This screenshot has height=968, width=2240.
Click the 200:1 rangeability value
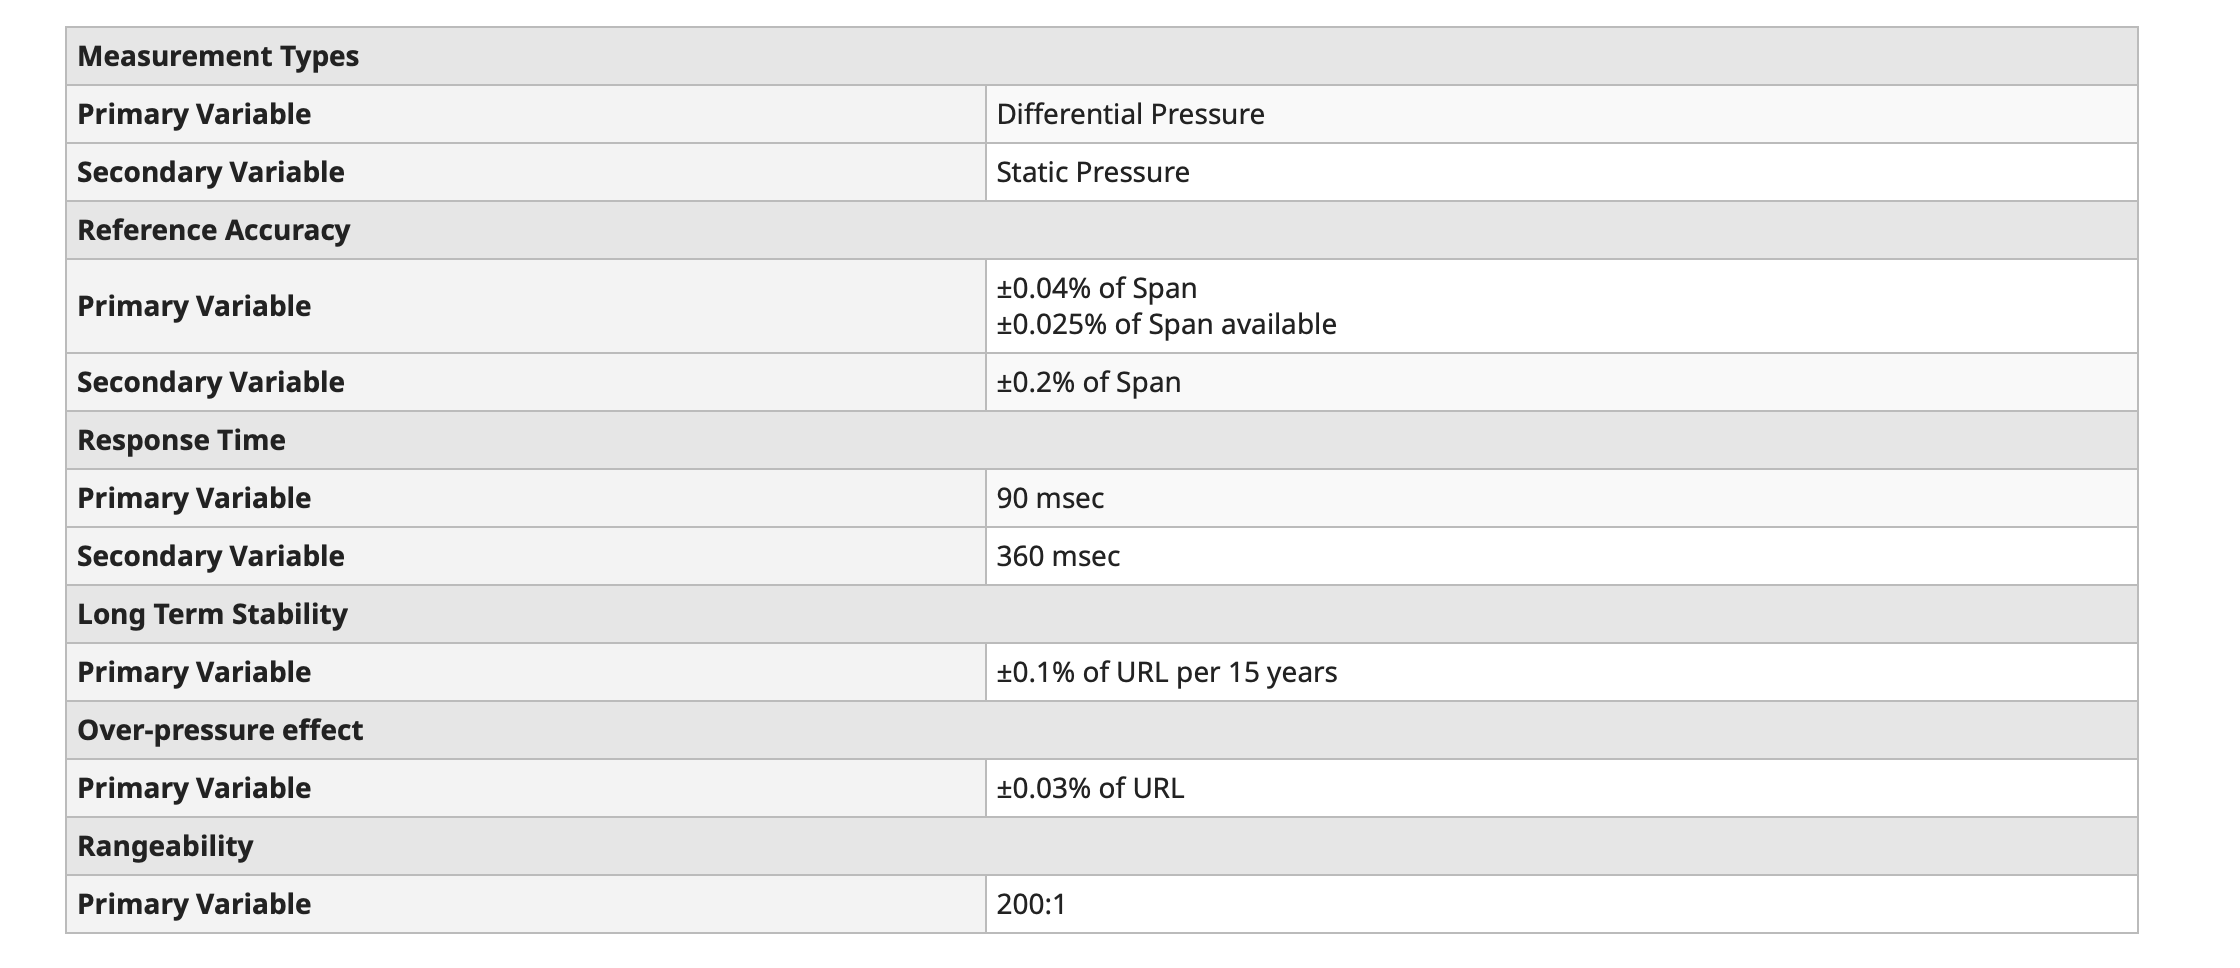(x=1031, y=904)
